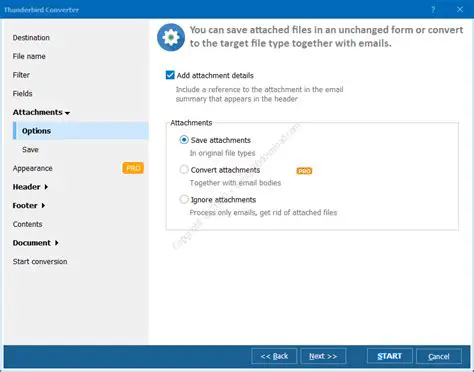Expand the Header section arrow
The width and height of the screenshot is (474, 372).
46,187
